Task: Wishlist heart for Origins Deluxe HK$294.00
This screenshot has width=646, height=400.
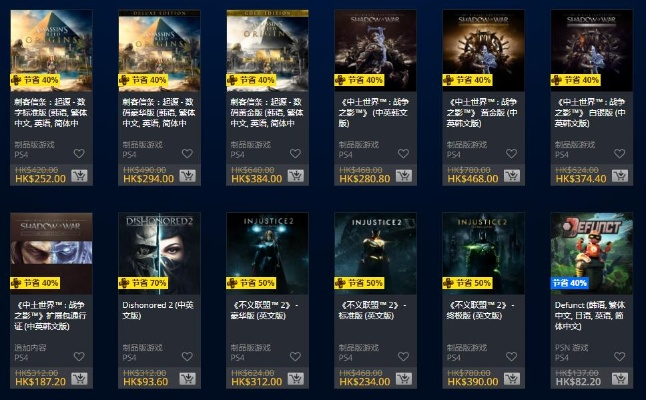Action: point(187,154)
